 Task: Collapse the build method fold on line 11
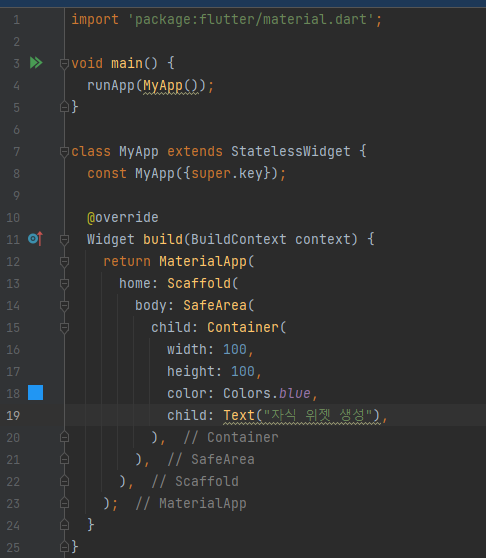[64, 240]
